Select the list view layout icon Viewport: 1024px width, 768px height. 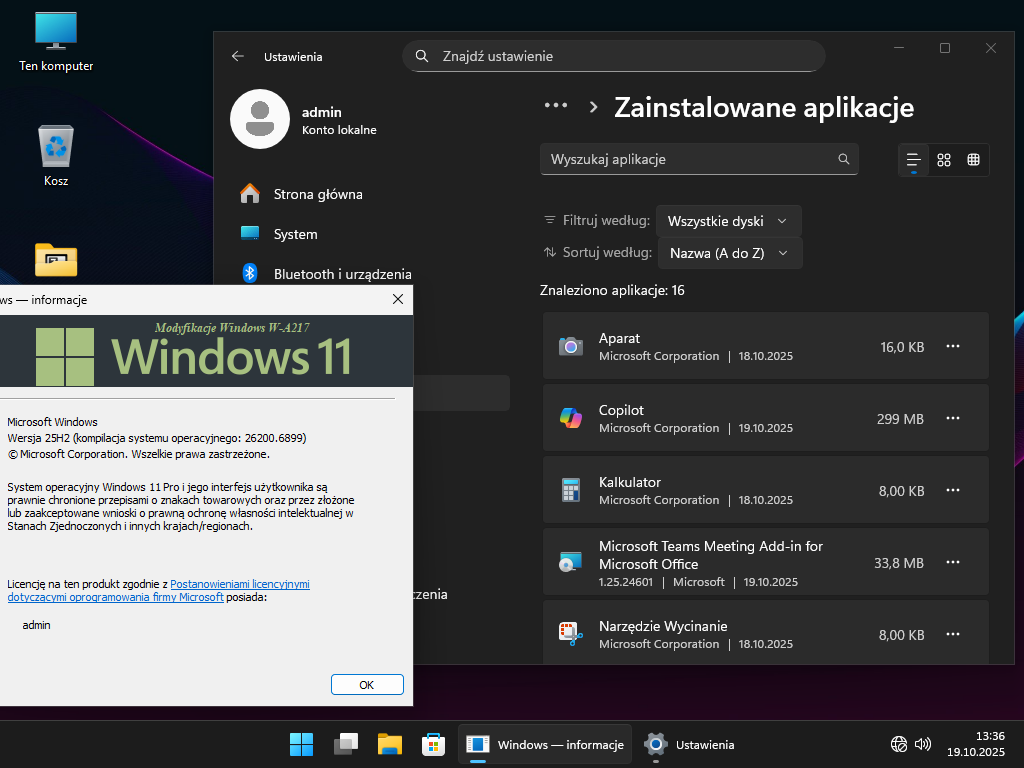[913, 160]
